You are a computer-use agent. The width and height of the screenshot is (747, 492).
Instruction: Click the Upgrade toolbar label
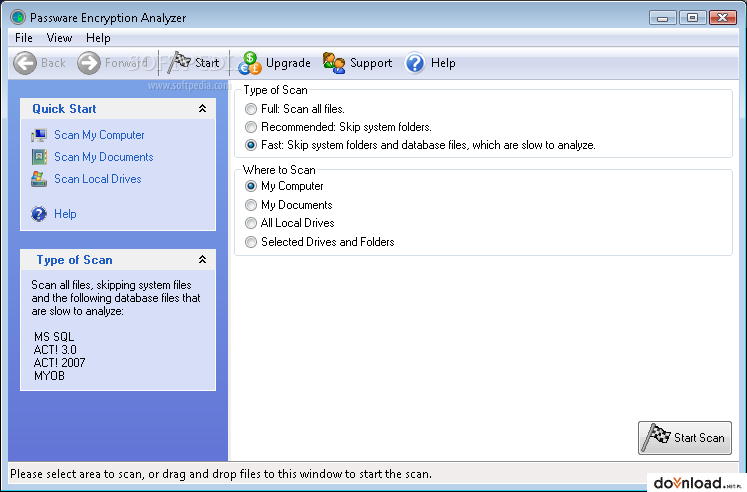(x=288, y=63)
